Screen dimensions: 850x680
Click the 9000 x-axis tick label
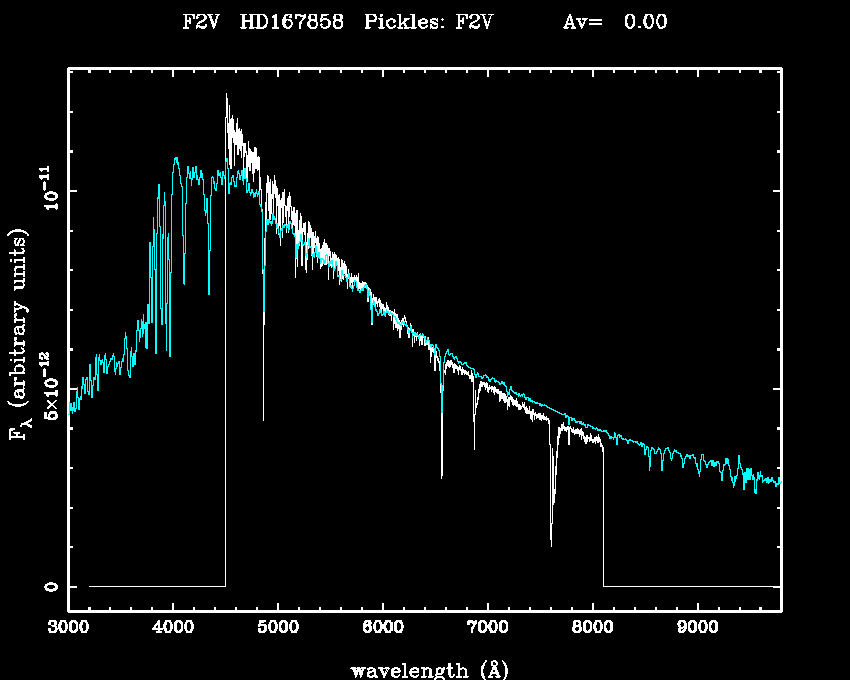(x=696, y=628)
